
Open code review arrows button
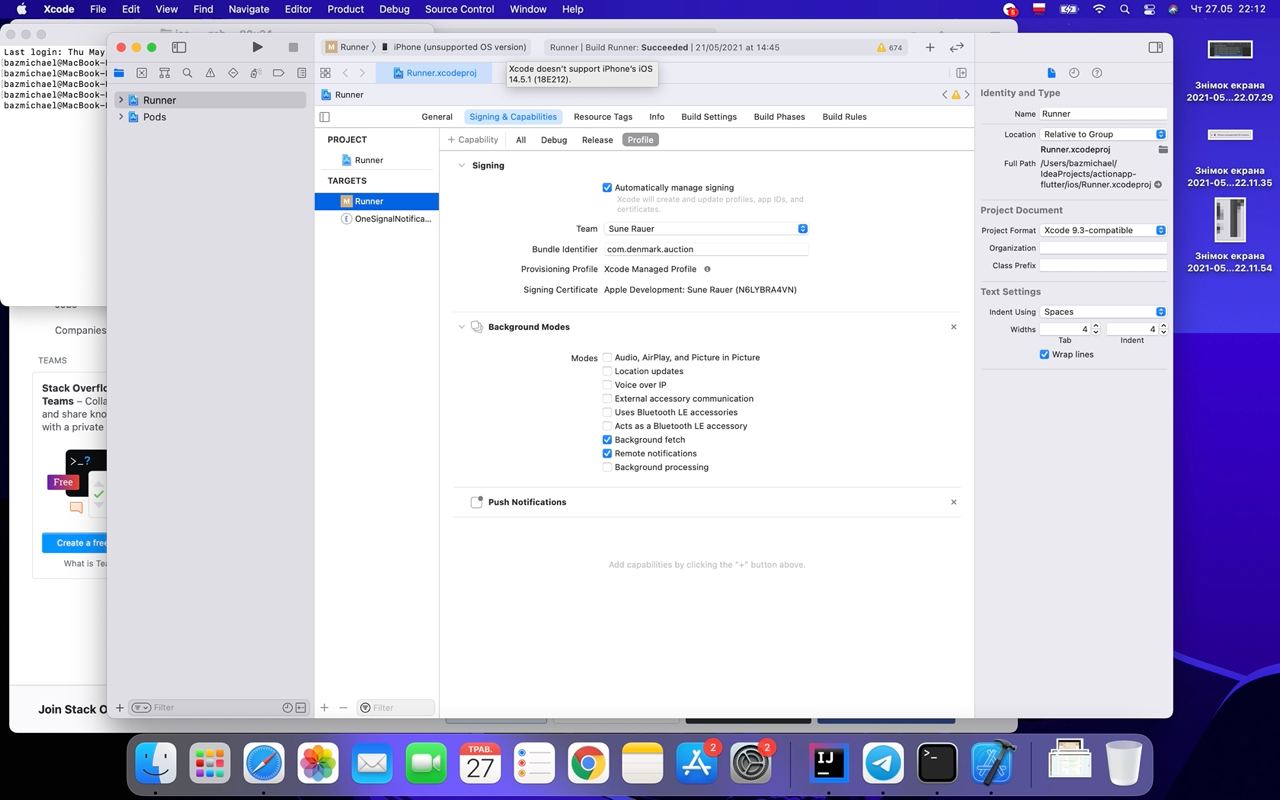coord(957,47)
